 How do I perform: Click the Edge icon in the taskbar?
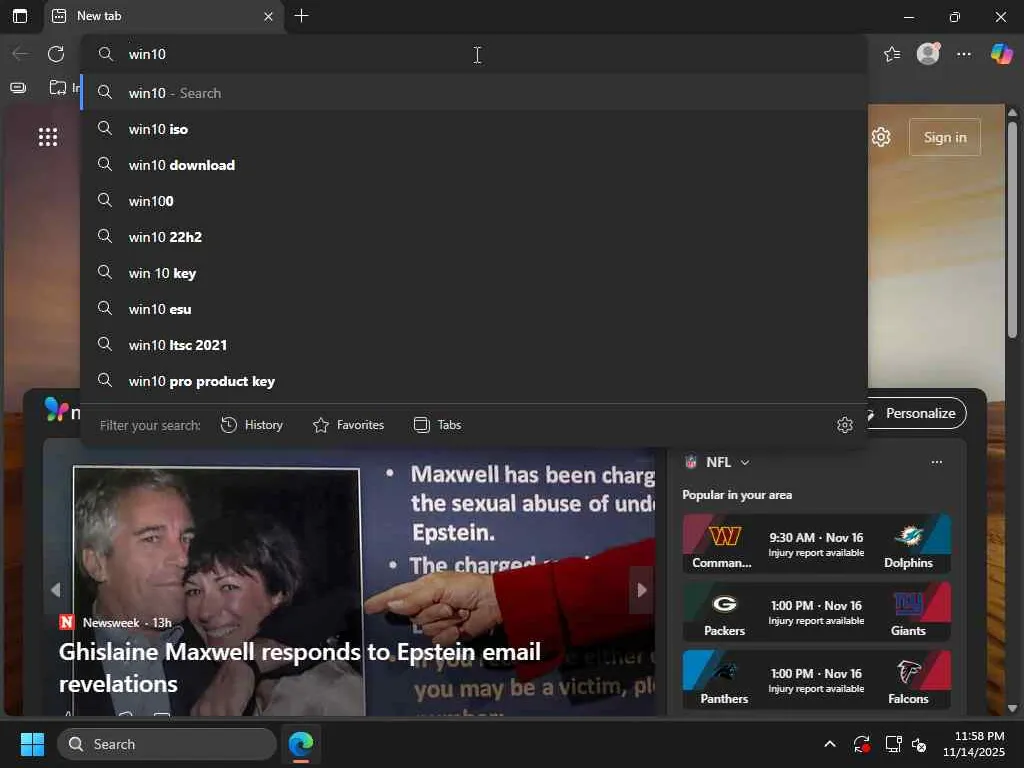[x=301, y=744]
